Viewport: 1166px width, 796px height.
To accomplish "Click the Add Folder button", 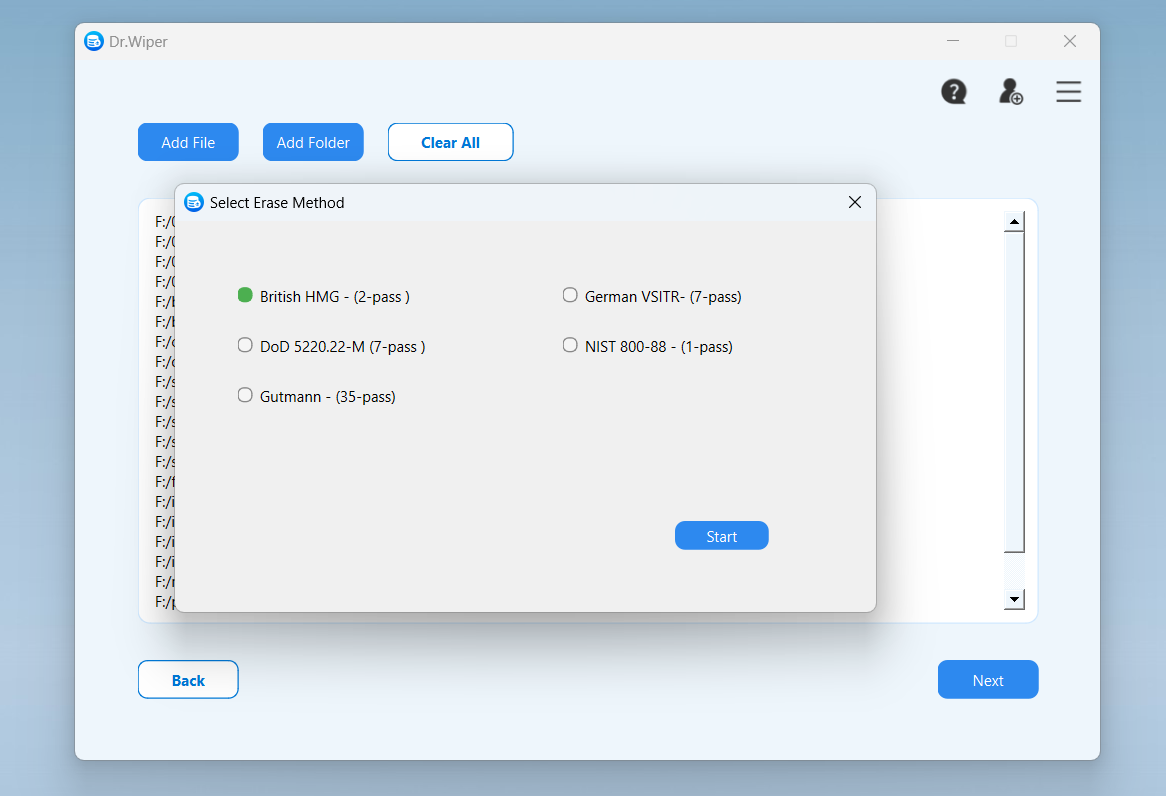I will click(313, 142).
